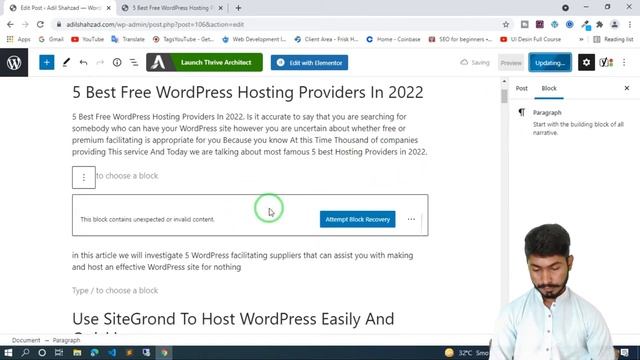The image size is (640, 360).
Task: Open VS Code from taskbar
Action: point(112,352)
